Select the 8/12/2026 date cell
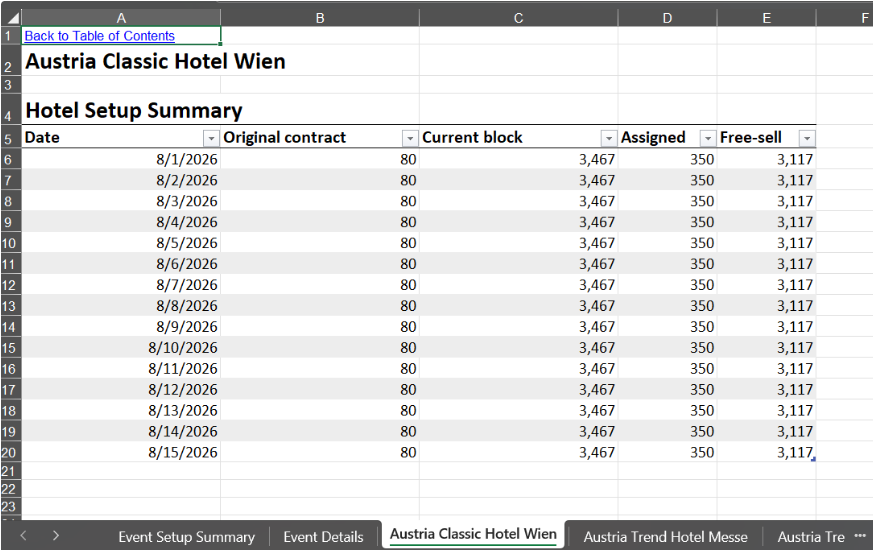873x550 pixels. [121, 390]
